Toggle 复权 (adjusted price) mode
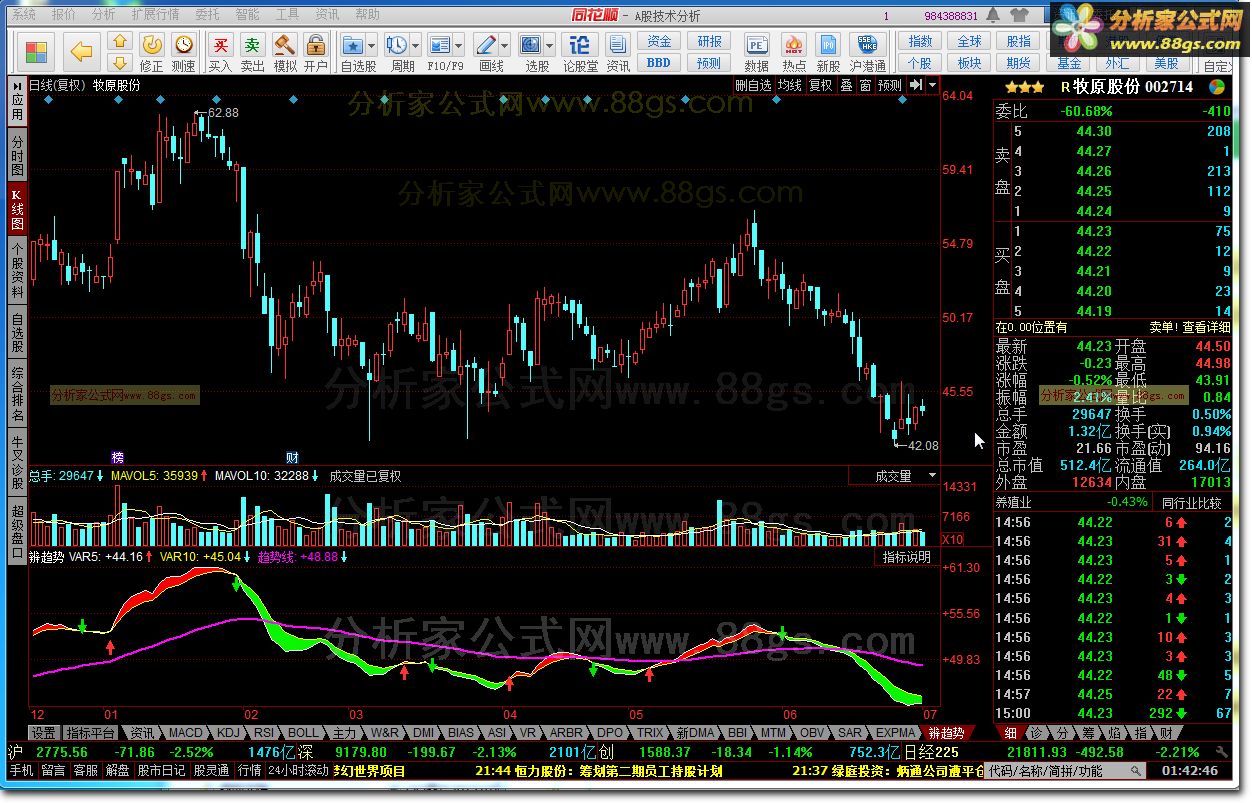 (x=821, y=86)
